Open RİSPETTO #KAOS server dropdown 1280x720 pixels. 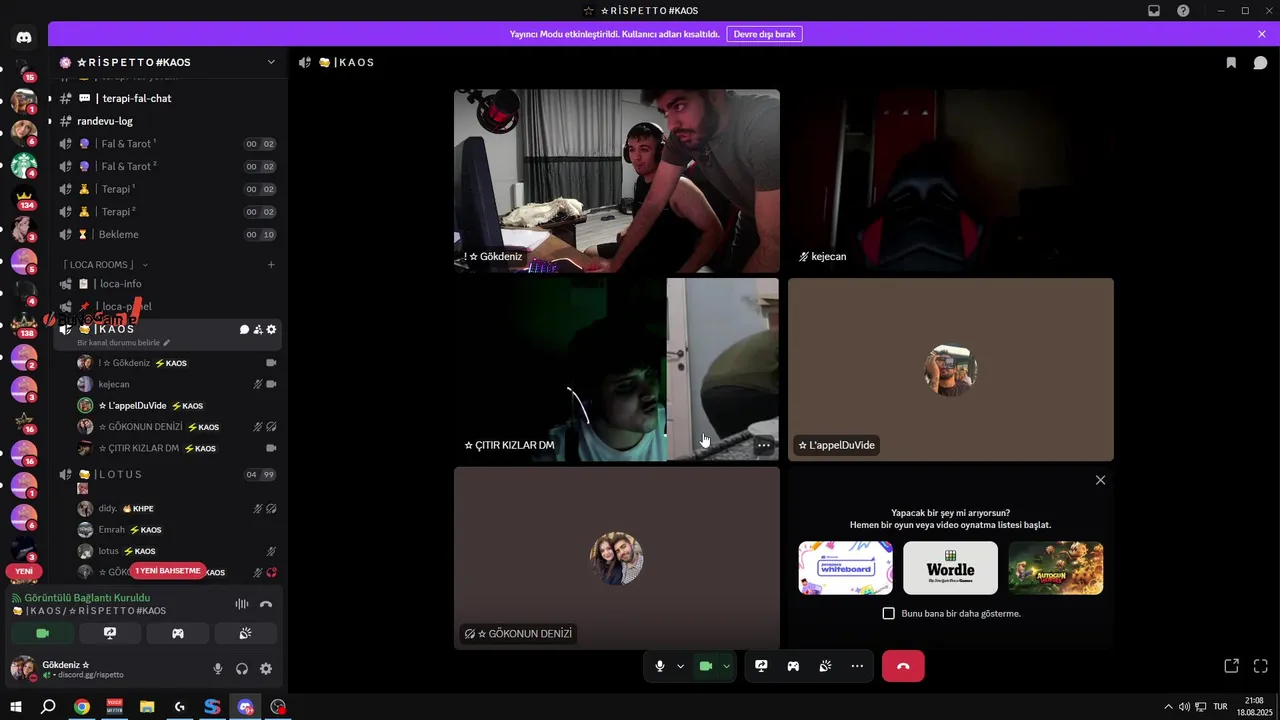click(x=167, y=62)
